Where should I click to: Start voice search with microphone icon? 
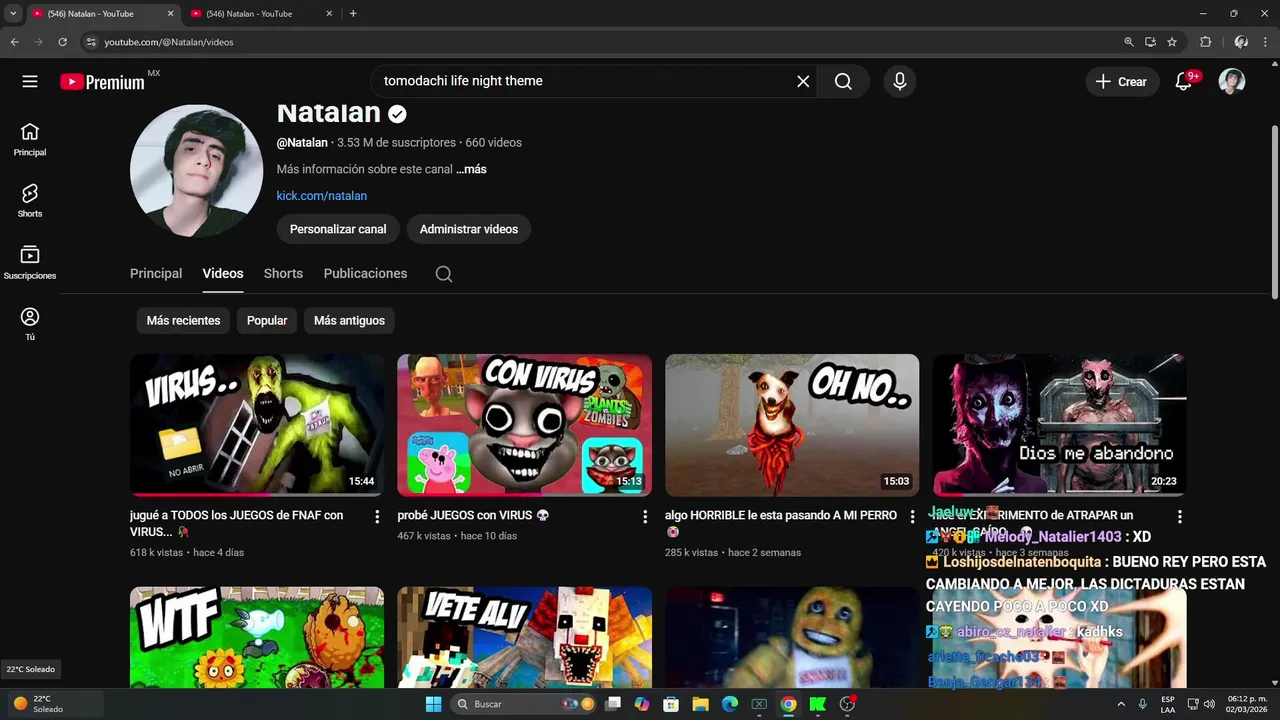[900, 81]
